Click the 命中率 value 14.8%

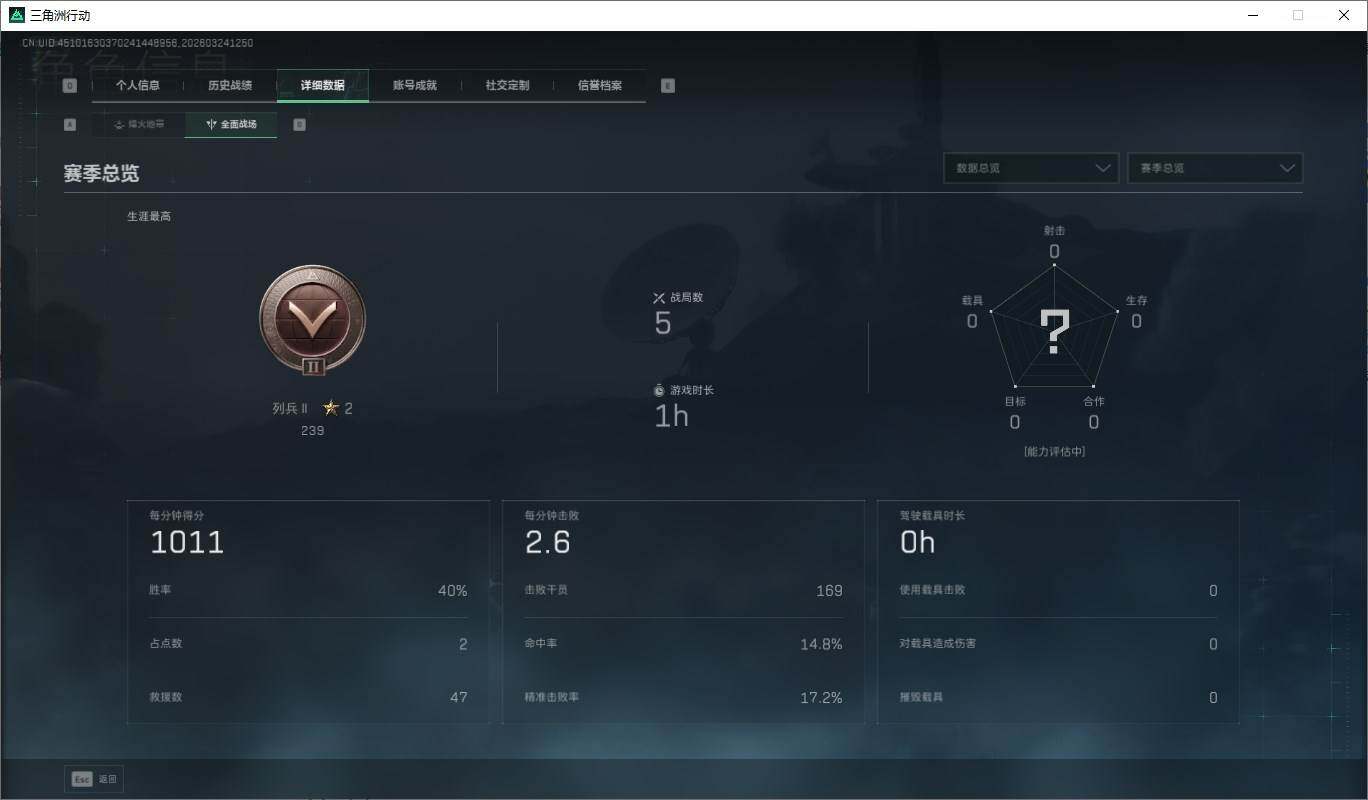822,645
